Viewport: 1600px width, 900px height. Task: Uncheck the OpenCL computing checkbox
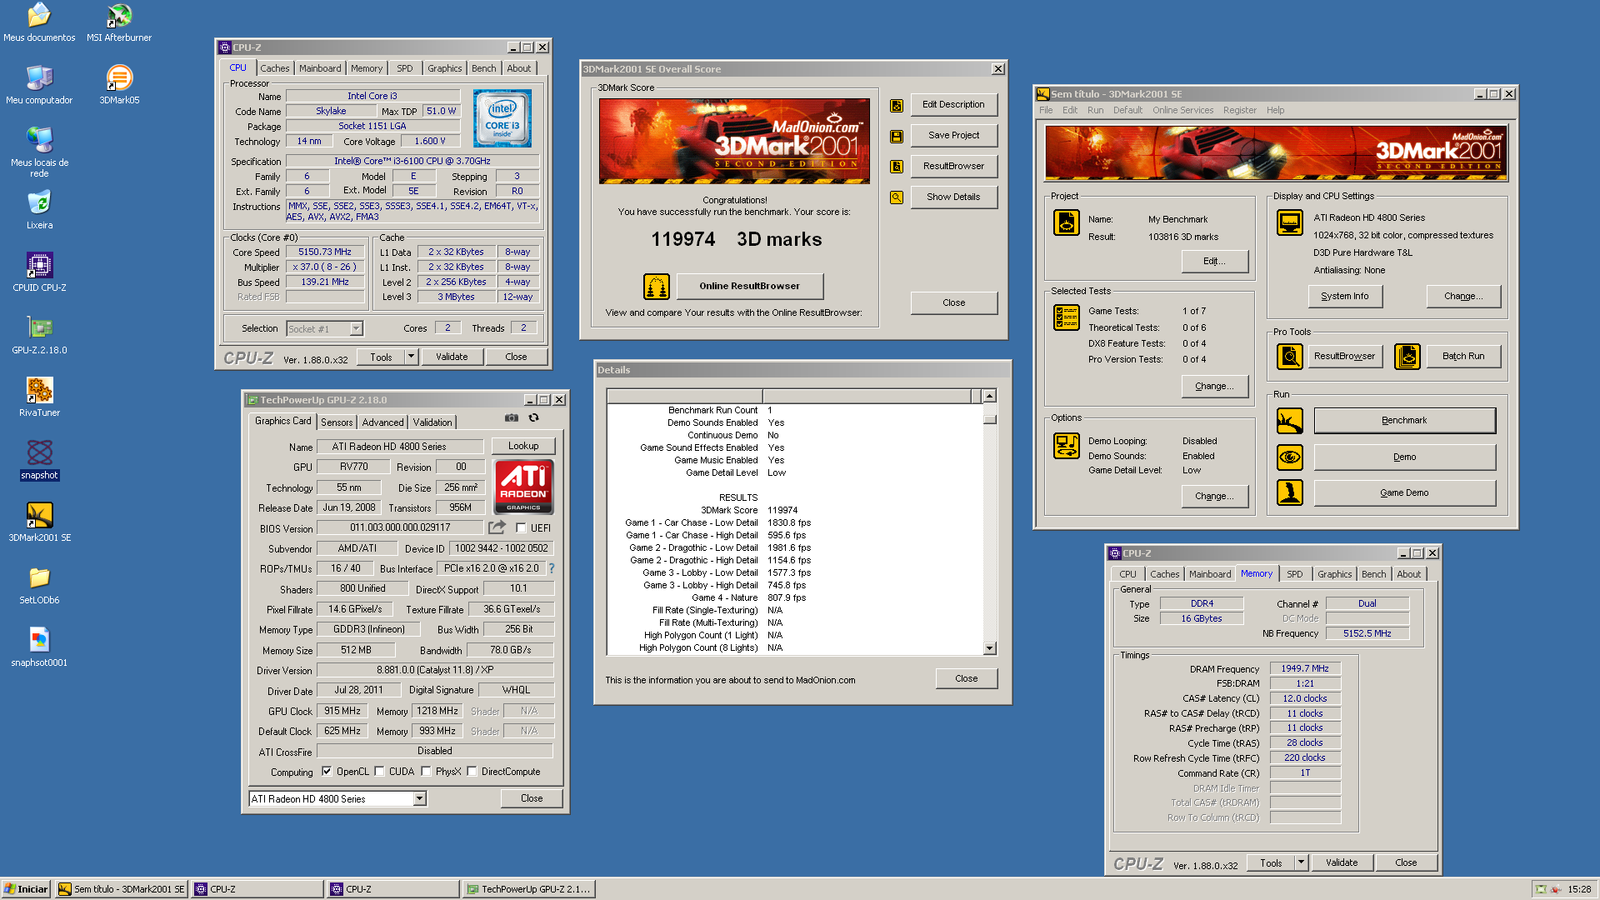pyautogui.click(x=327, y=771)
